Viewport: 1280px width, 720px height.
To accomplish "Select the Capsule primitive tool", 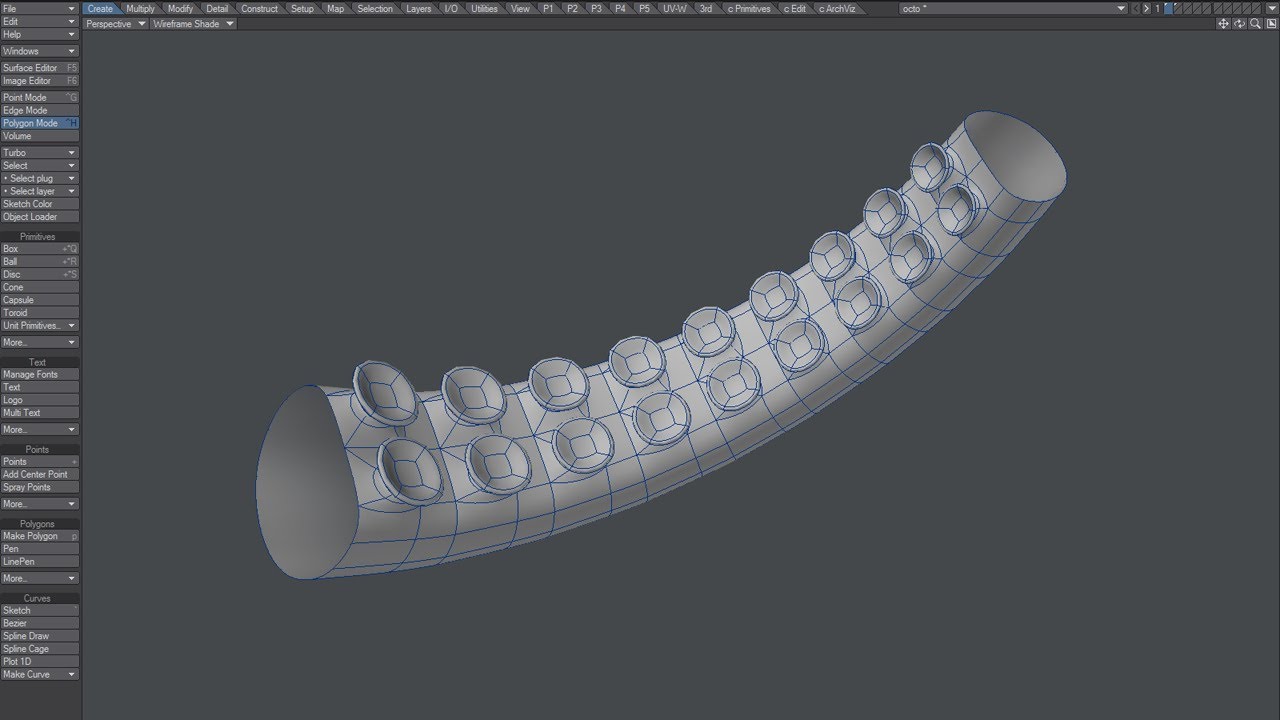I will (x=40, y=300).
